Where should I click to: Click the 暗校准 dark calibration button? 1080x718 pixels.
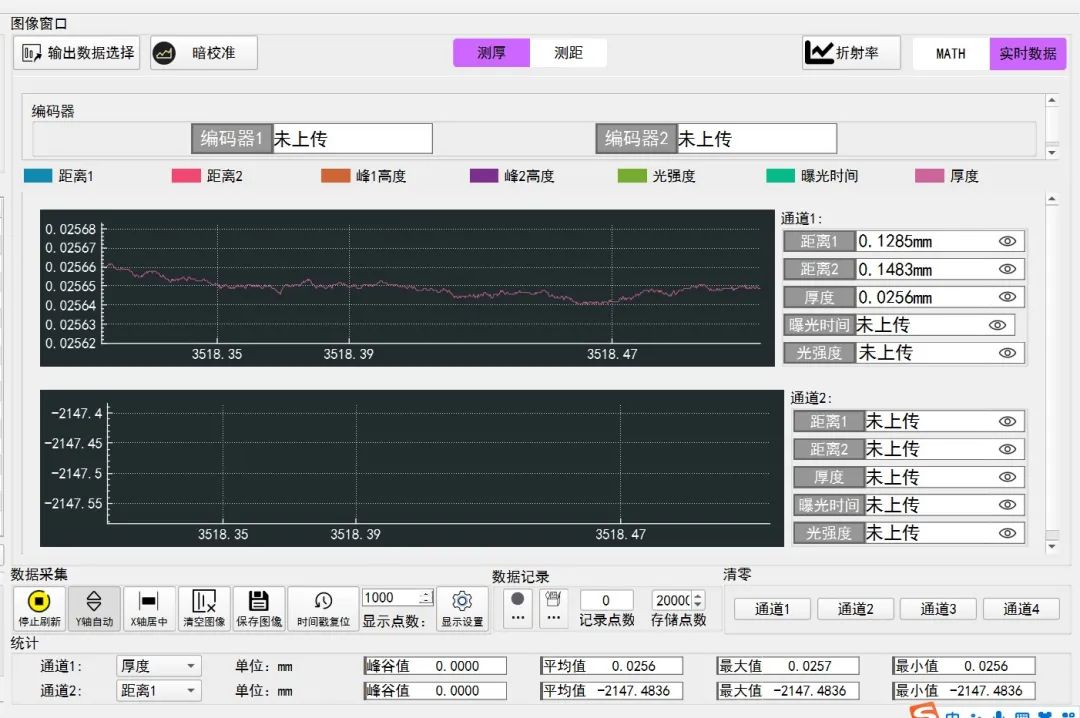point(204,53)
